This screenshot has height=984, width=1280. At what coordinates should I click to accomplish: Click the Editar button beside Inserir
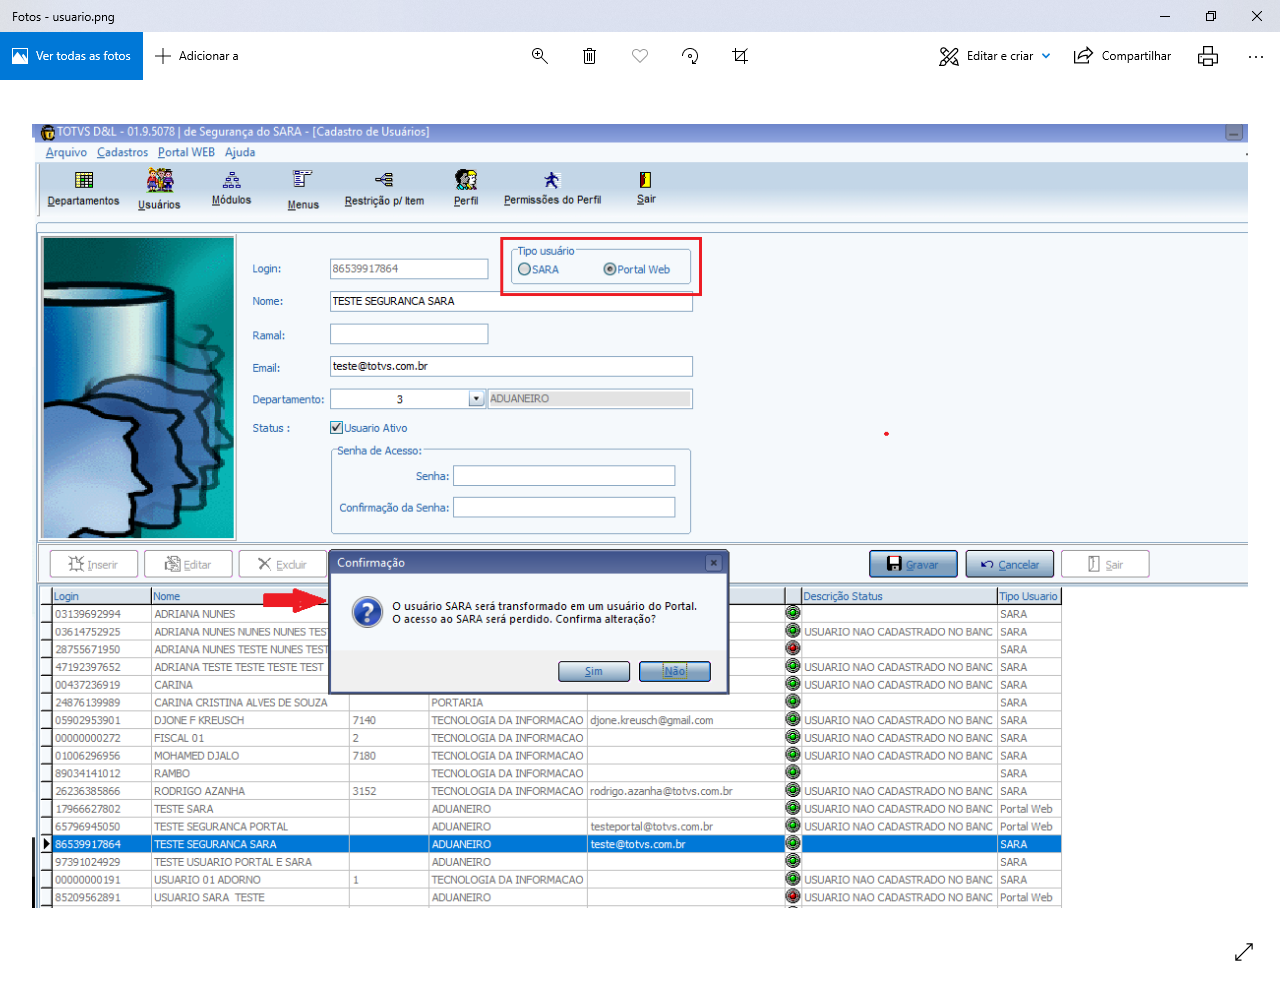click(x=188, y=564)
